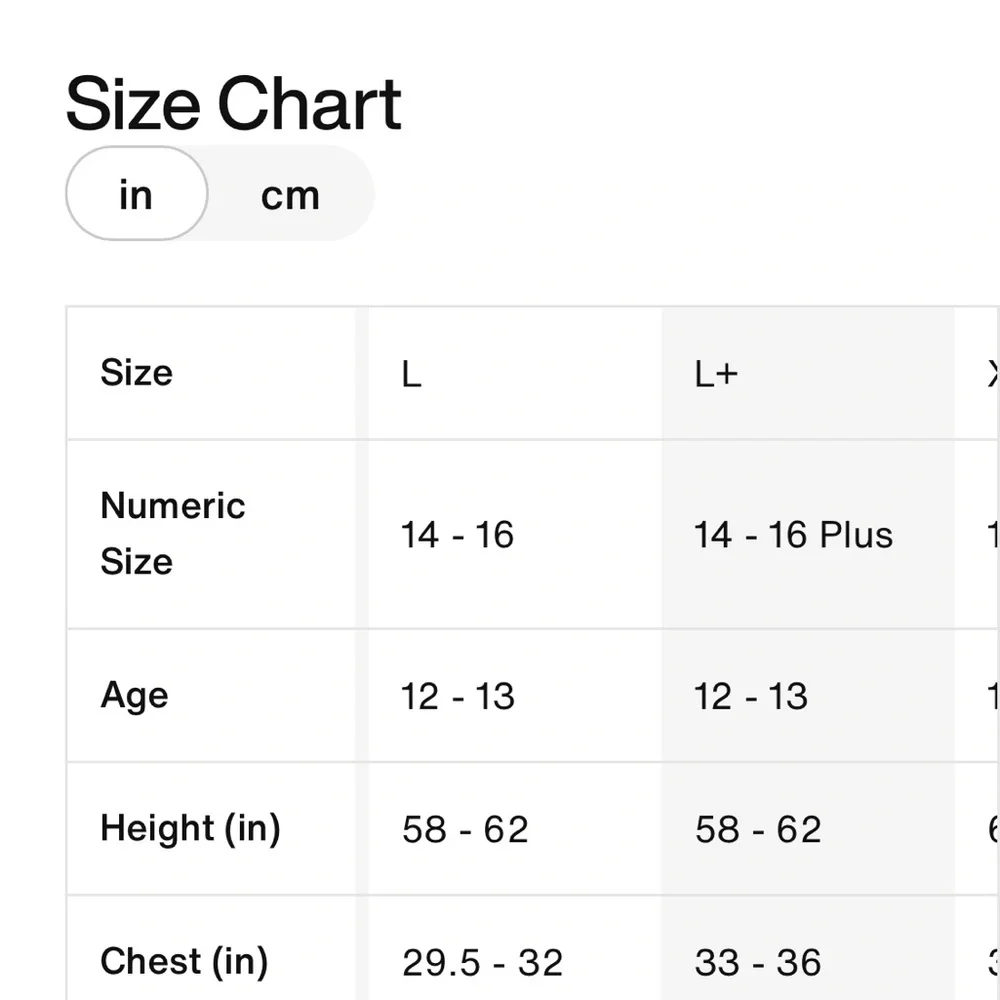
Task: Click the cut-off height cell right of L+
Action: click(990, 829)
